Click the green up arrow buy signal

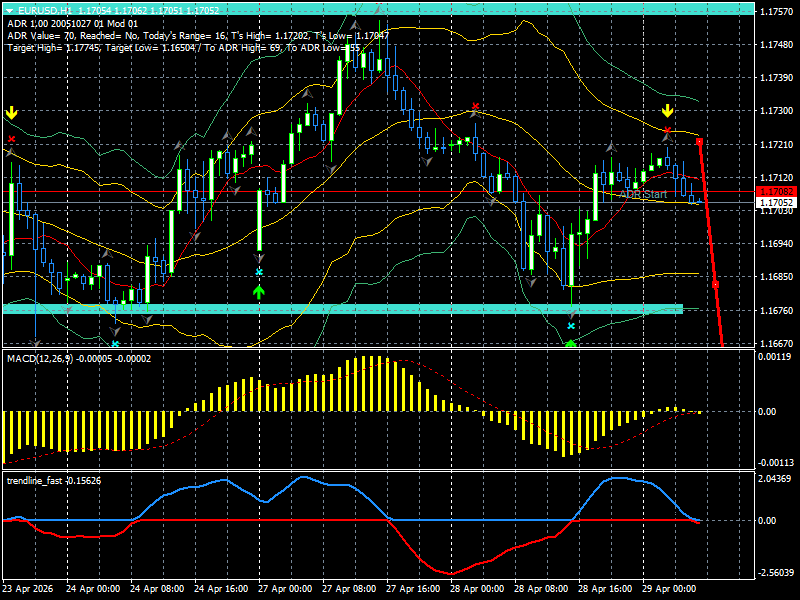[258, 292]
